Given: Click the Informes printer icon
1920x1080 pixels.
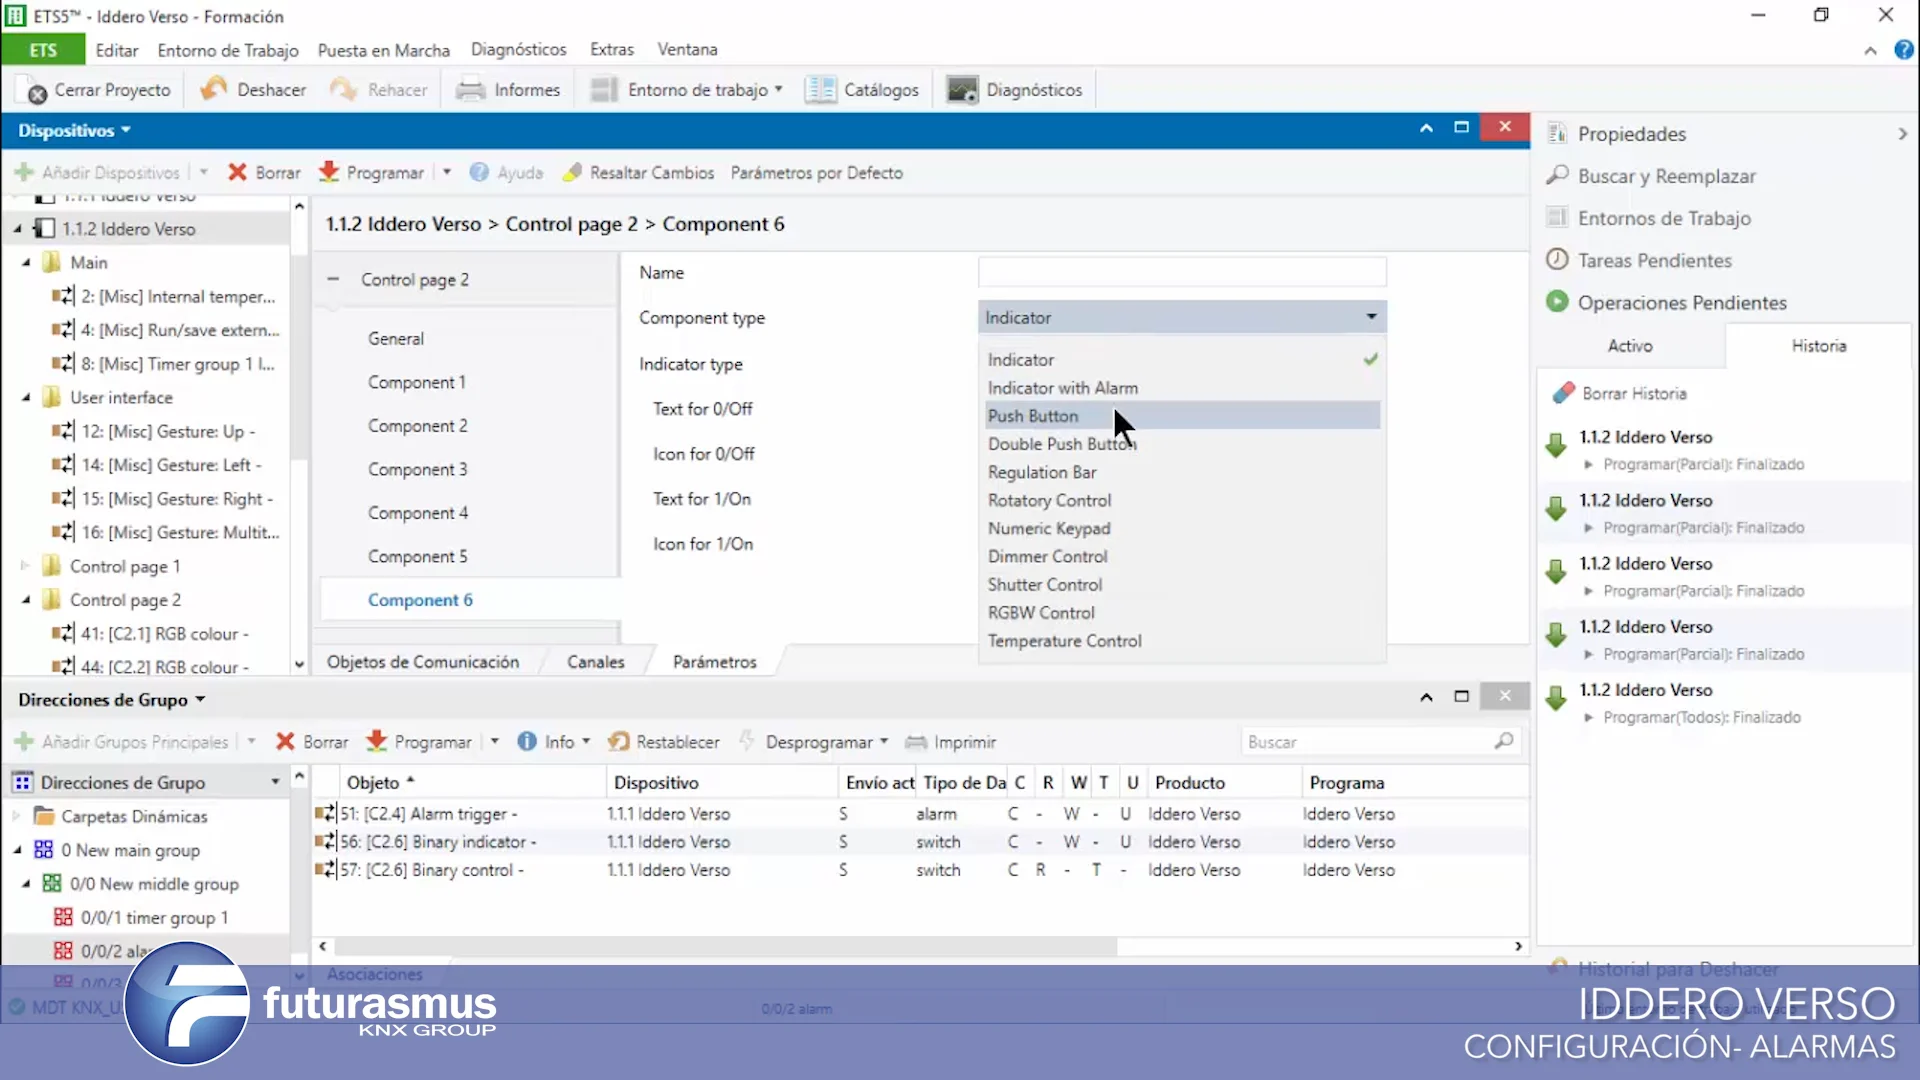Looking at the screenshot, I should click(470, 90).
